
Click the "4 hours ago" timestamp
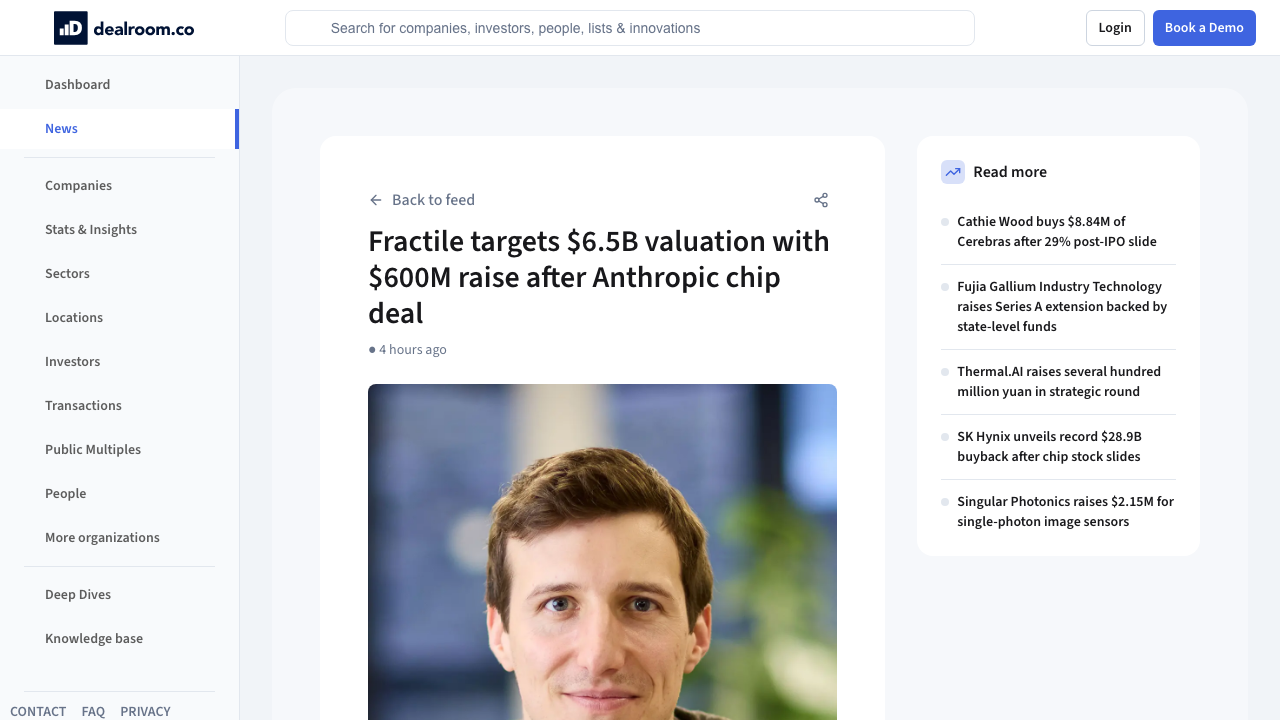[412, 350]
